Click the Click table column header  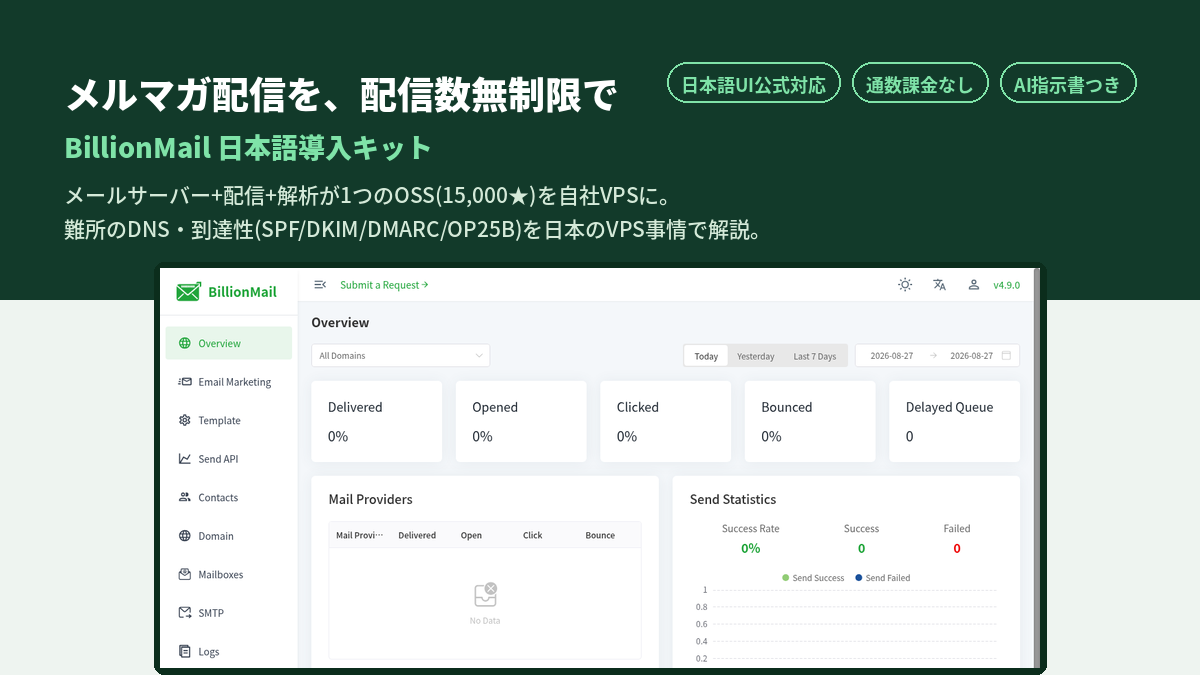(x=532, y=535)
